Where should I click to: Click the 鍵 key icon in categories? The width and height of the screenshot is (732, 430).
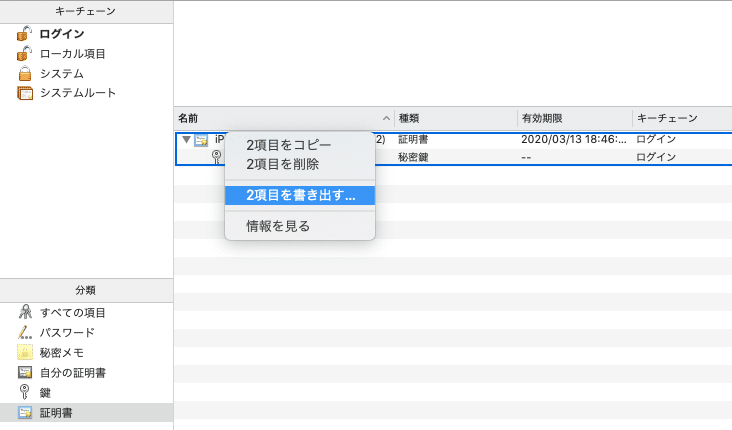(25, 392)
